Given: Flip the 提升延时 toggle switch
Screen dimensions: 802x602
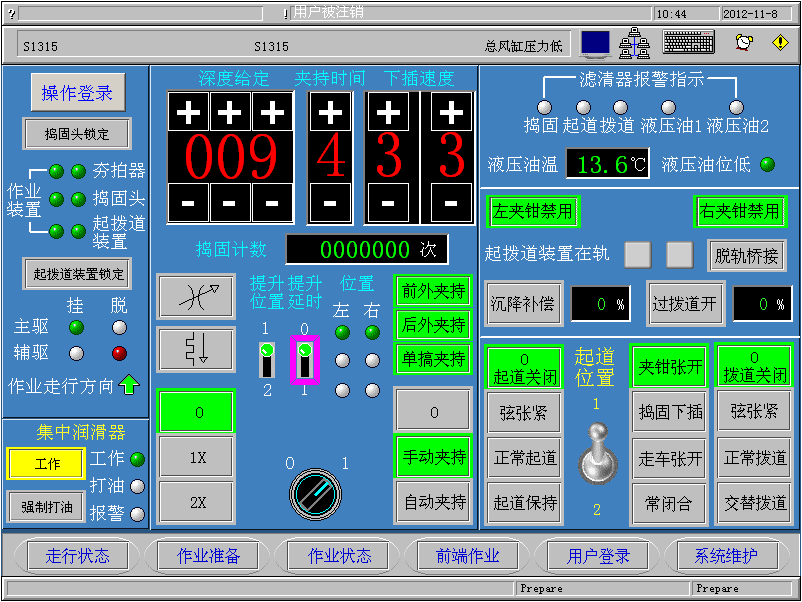Looking at the screenshot, I should 304,360.
